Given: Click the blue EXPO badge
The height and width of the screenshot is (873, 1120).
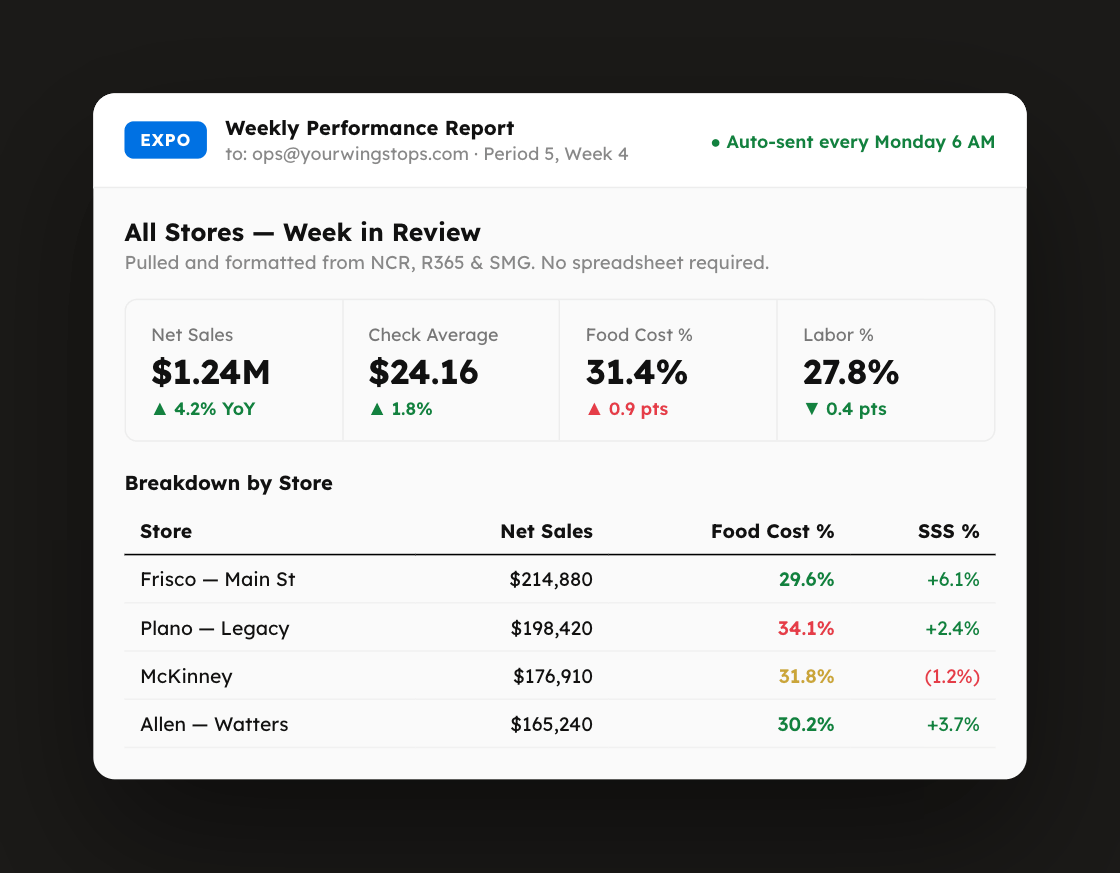Looking at the screenshot, I should pos(165,140).
